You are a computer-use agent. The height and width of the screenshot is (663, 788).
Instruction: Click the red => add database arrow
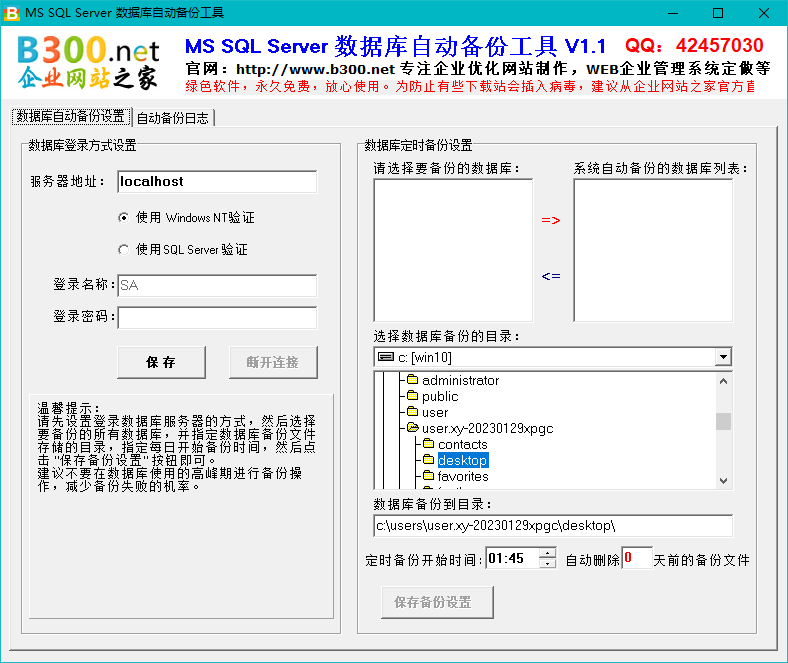551,220
